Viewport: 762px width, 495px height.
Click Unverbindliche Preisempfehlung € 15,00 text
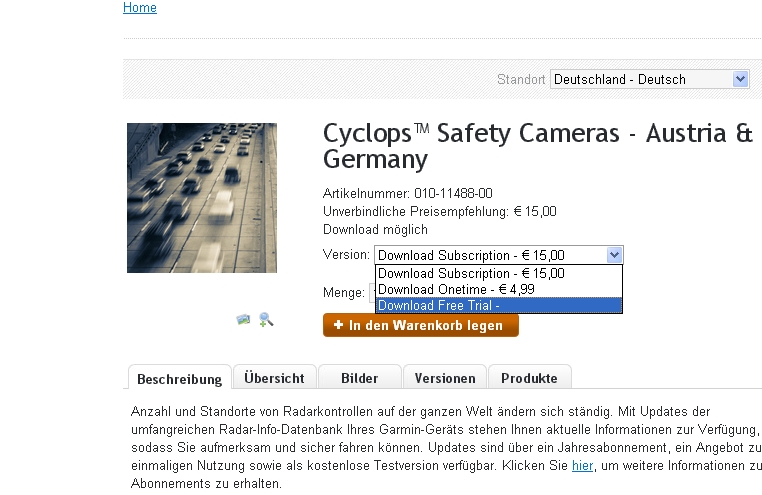[x=440, y=211]
